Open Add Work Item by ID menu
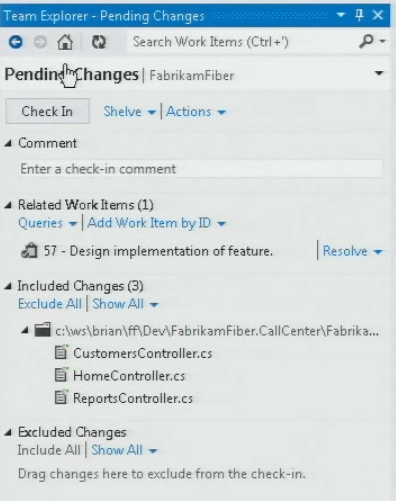This screenshot has width=396, height=501. coord(157,223)
